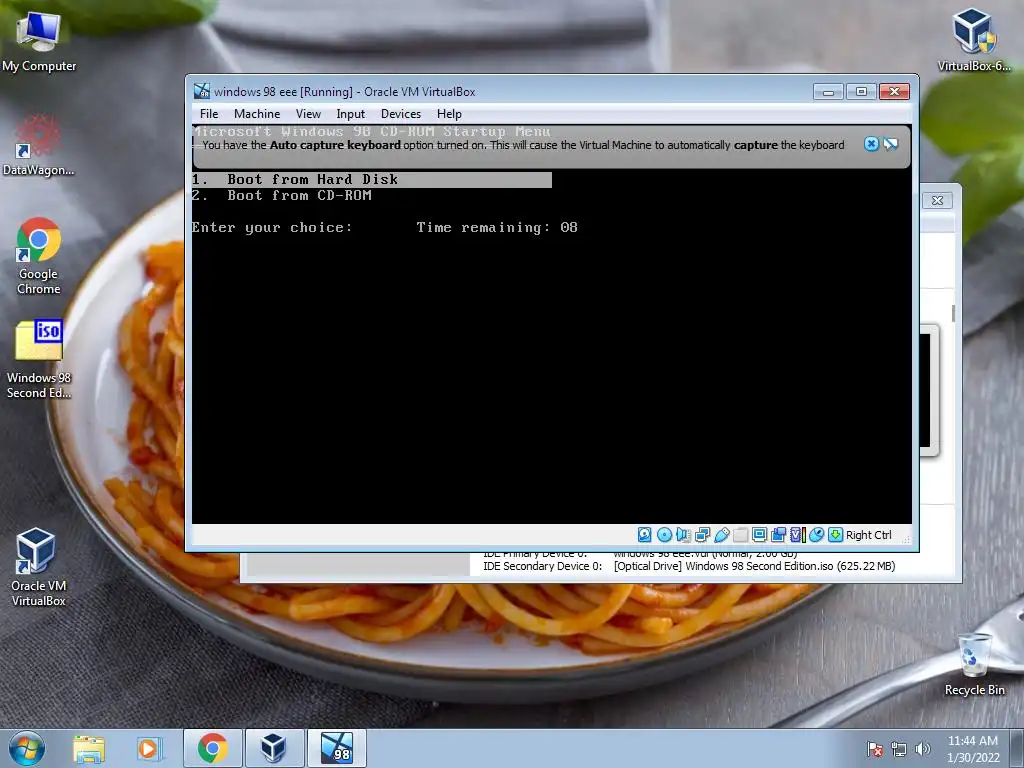Open the Machine menu

pyautogui.click(x=257, y=114)
